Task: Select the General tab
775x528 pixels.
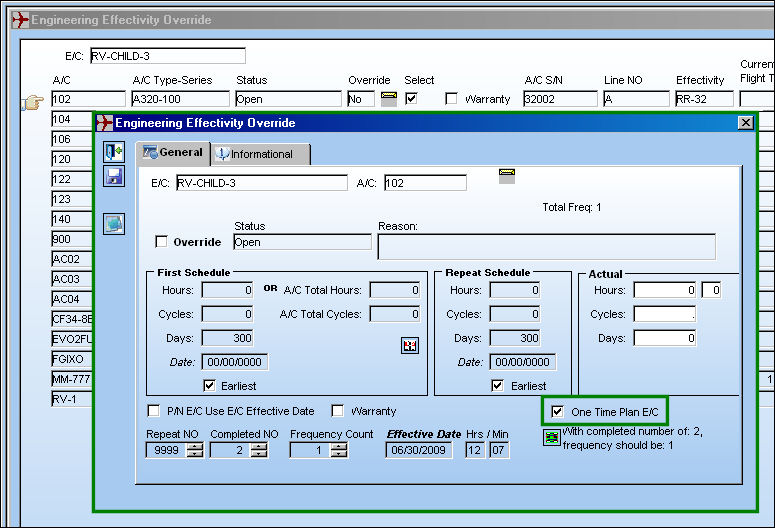Action: click(x=173, y=152)
